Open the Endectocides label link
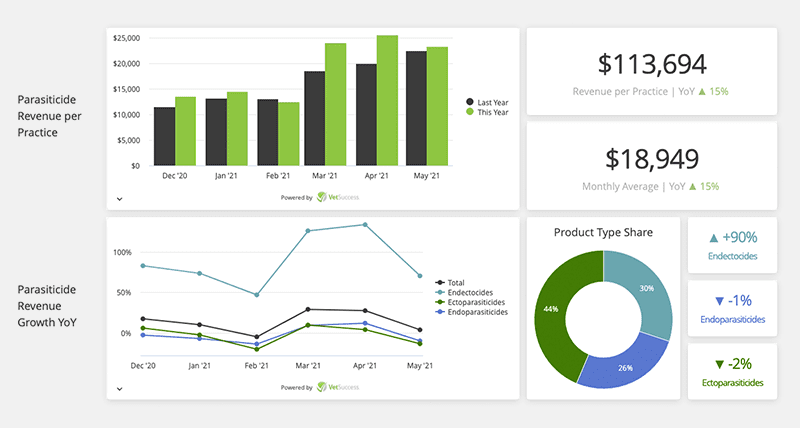 click(x=733, y=257)
